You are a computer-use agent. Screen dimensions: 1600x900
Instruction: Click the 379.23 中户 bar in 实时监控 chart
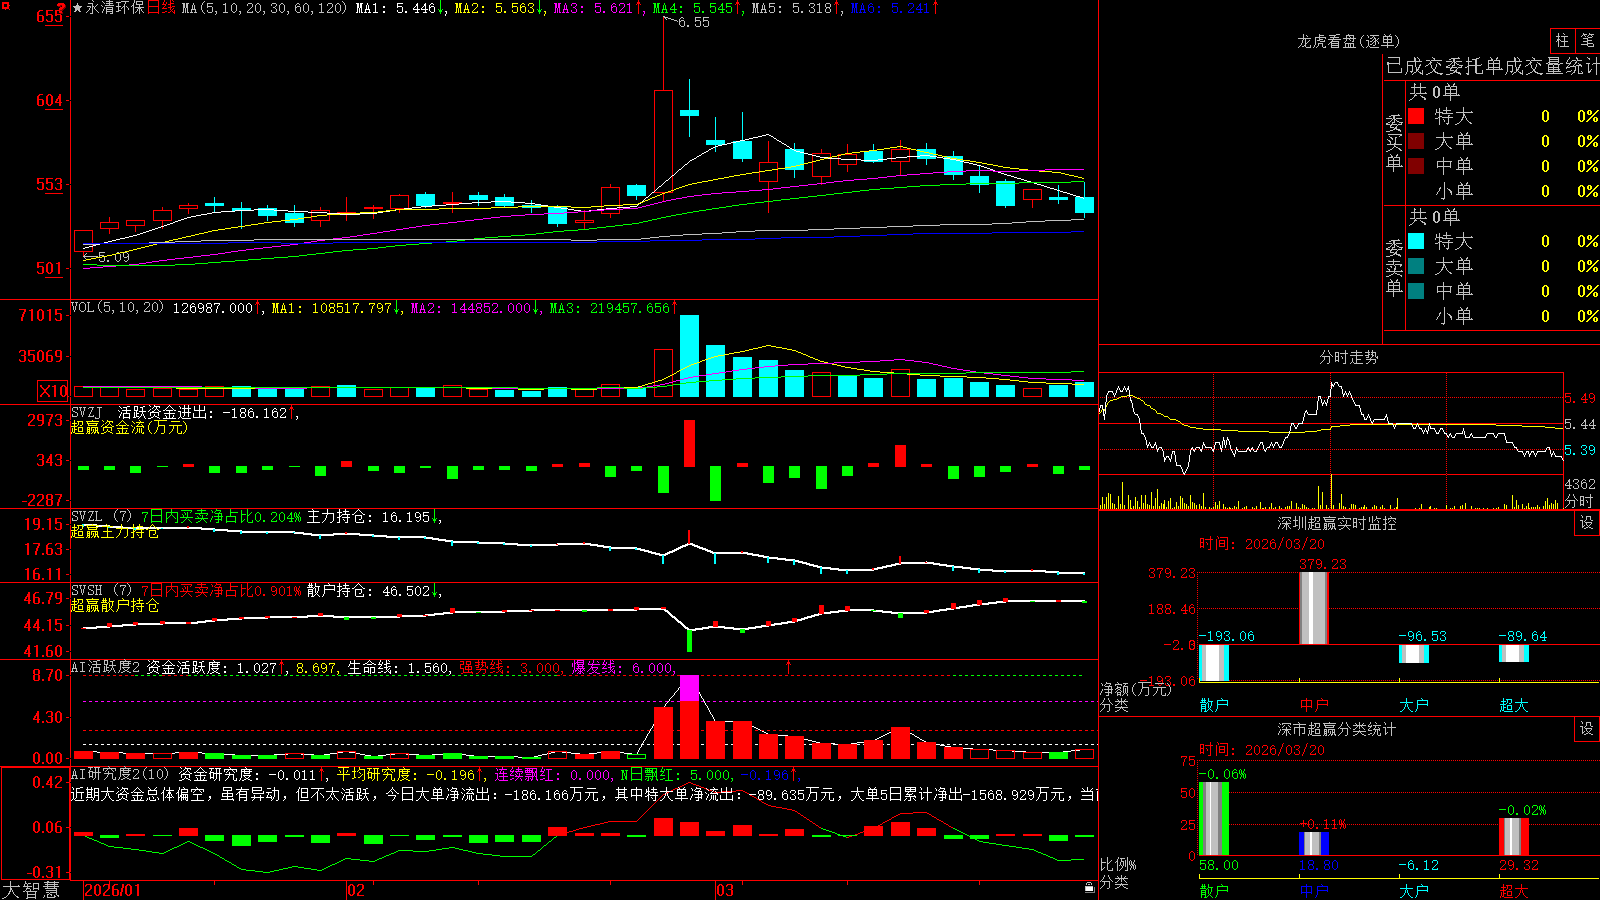[x=1313, y=608]
